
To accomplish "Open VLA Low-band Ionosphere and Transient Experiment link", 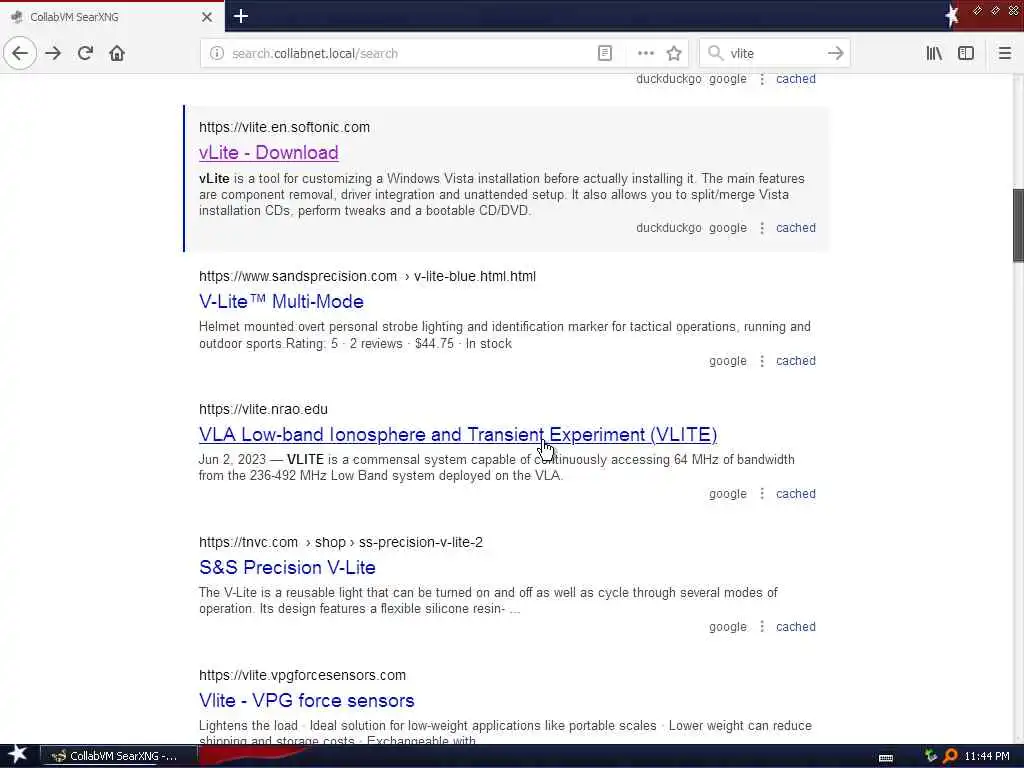I will click(458, 434).
